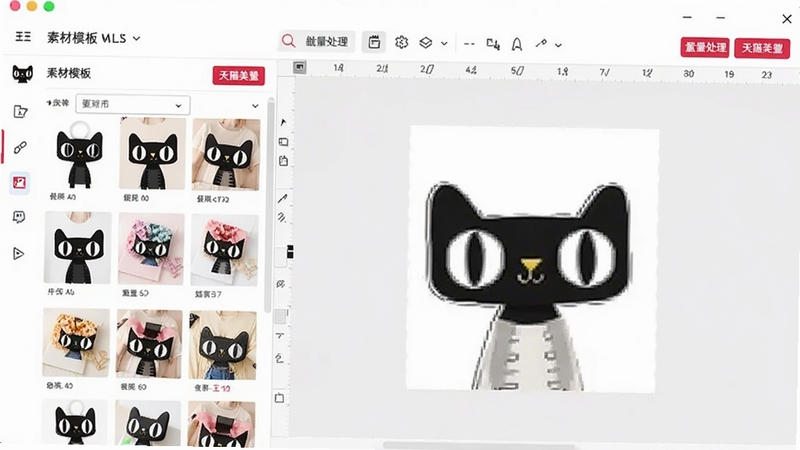Click the macOS yellow minimize dot
The width and height of the screenshot is (800, 450).
(32, 6)
